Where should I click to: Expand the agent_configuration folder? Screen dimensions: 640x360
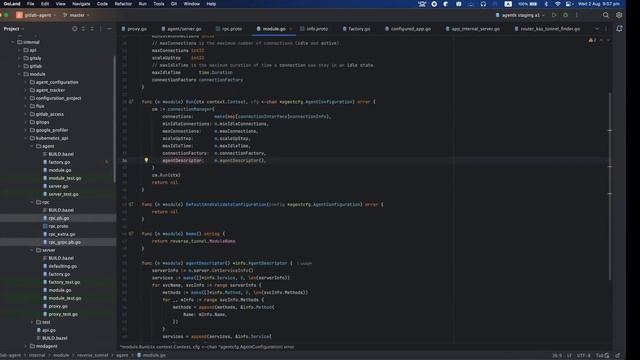[26, 82]
